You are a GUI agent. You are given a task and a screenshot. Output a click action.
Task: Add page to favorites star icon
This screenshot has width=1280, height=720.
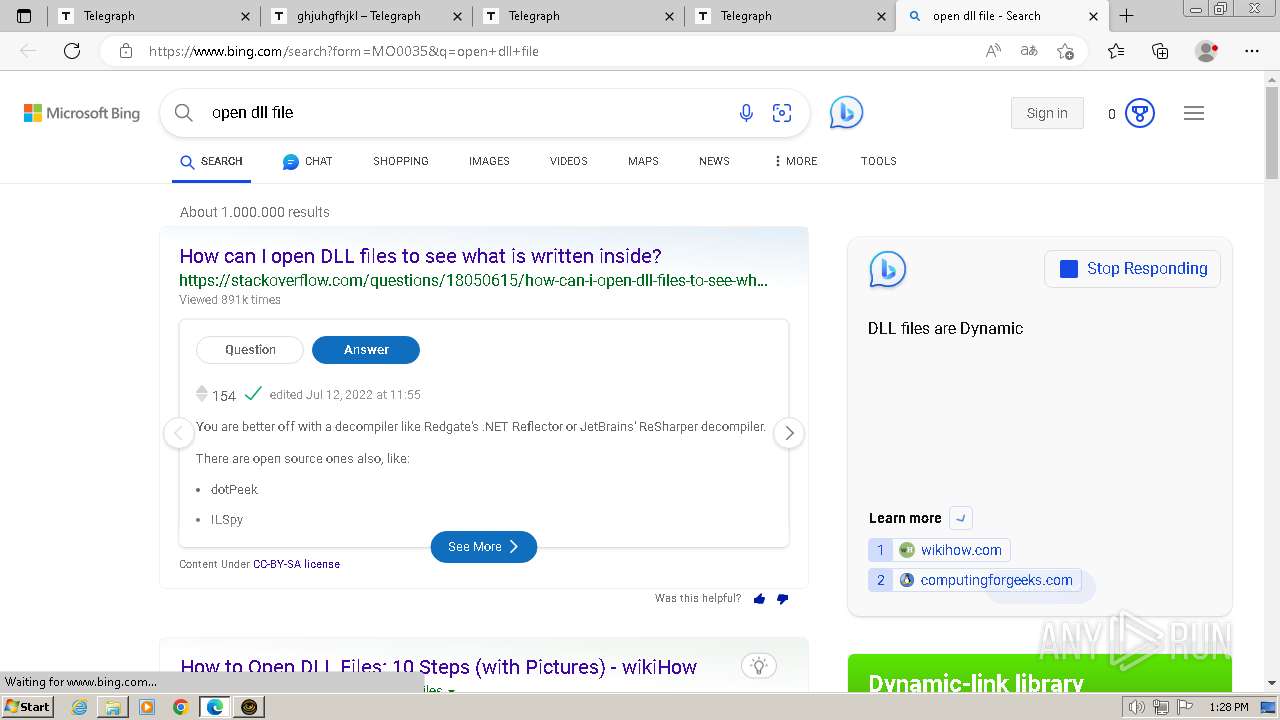(x=1065, y=51)
